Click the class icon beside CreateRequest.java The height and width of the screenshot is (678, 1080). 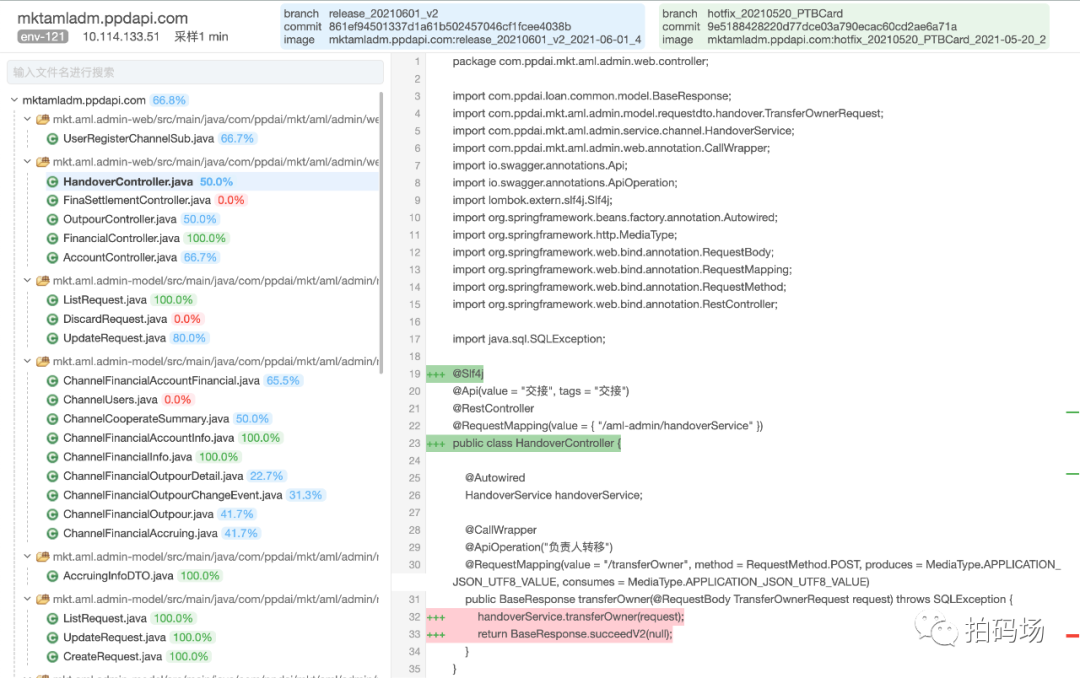(52, 657)
